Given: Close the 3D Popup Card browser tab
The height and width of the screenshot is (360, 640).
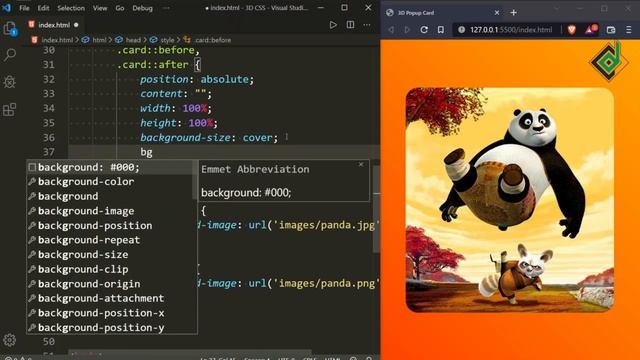Looking at the screenshot, I should 497,13.
